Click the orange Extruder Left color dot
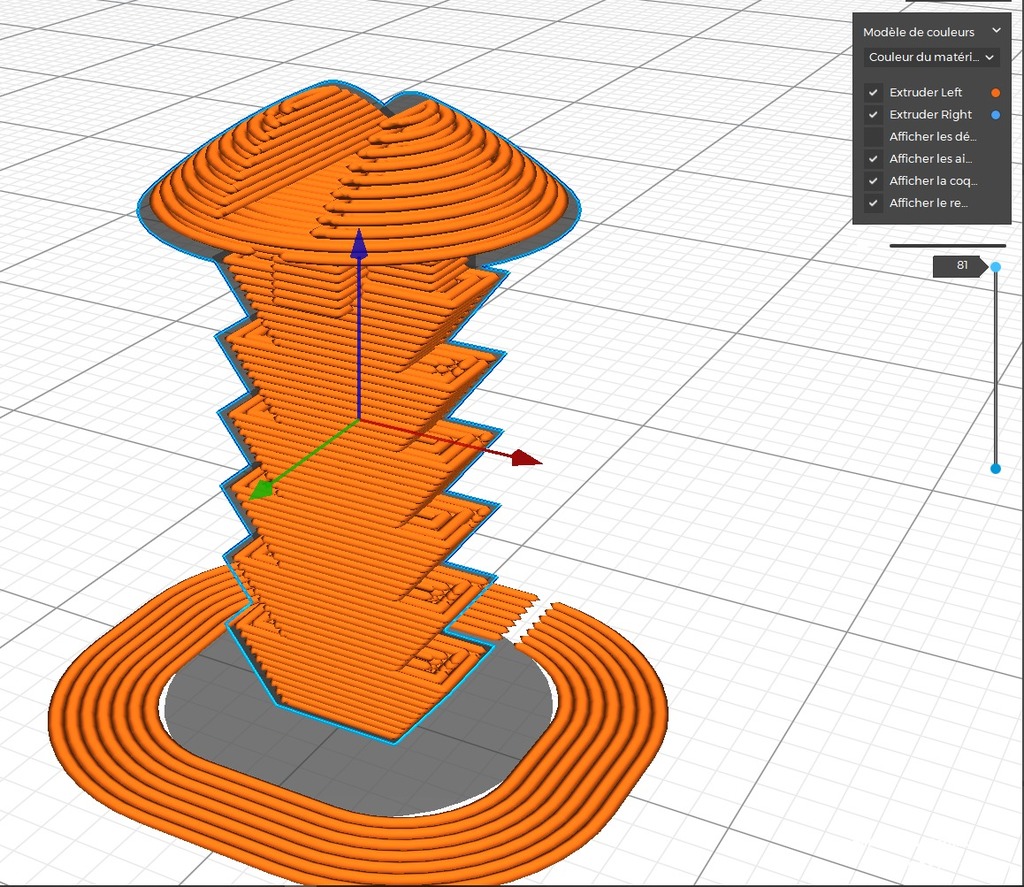 pos(995,93)
